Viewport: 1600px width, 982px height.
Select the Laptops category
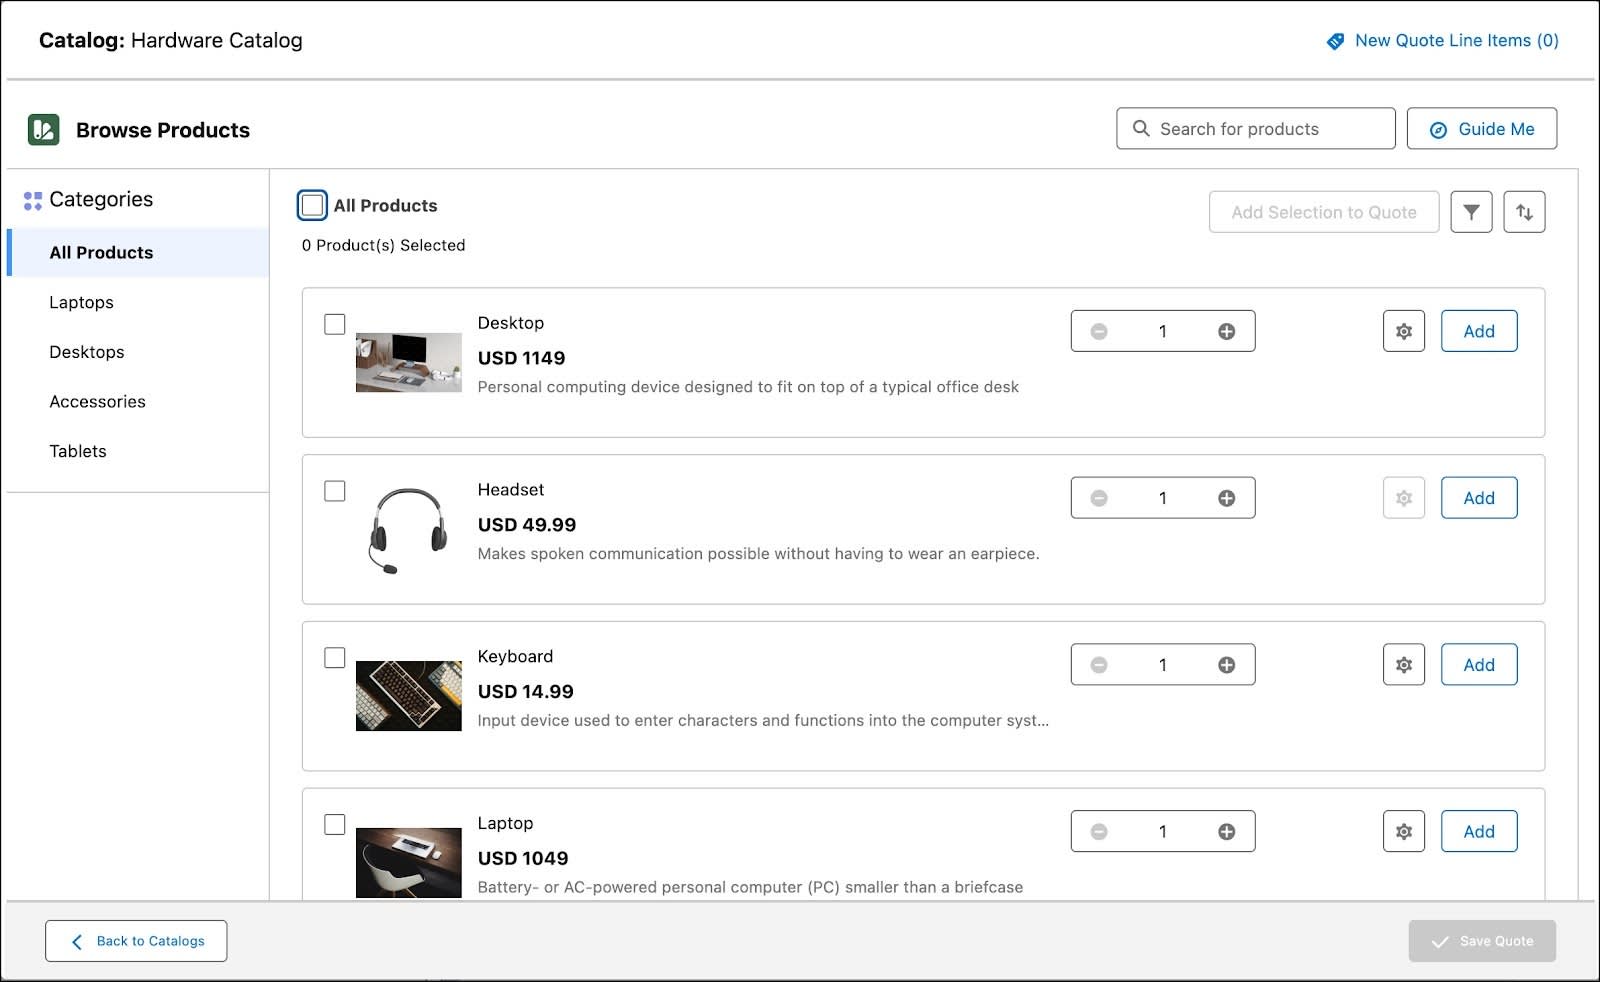point(81,302)
